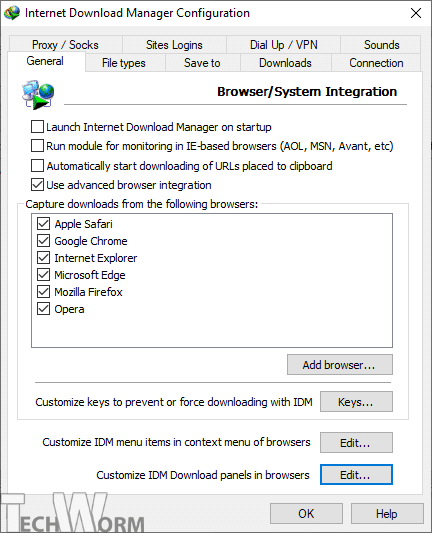Enable Launch Internet Download Manager on startup
Image resolution: width=432 pixels, height=533 pixels.
(37, 127)
